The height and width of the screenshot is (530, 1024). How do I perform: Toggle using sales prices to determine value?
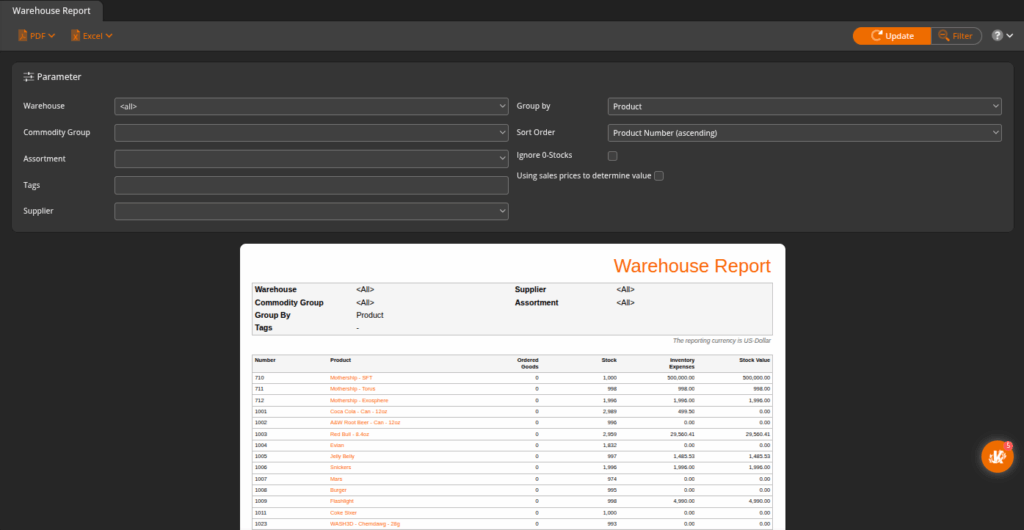click(659, 176)
